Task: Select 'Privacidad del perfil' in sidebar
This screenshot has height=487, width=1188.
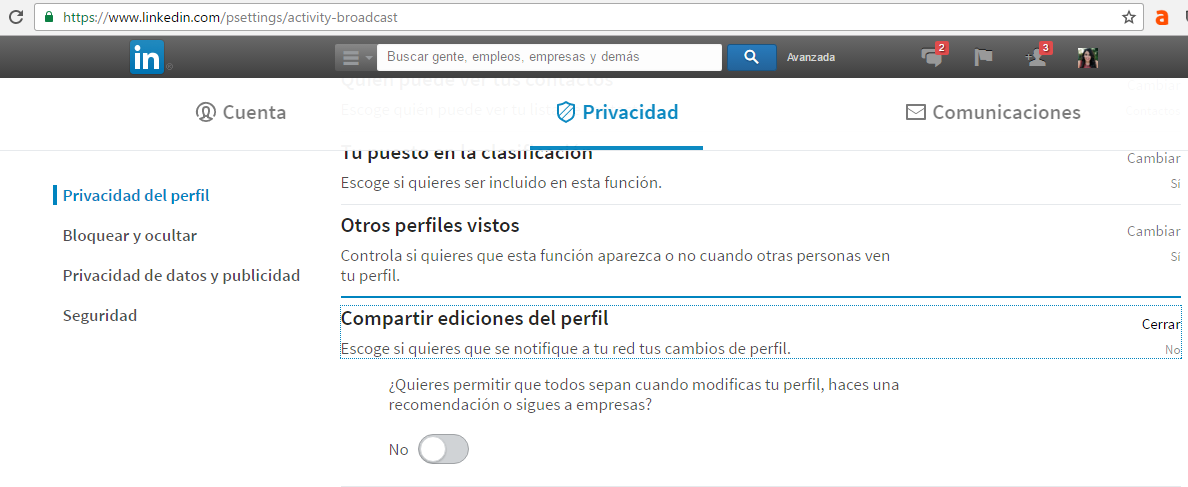Action: (136, 195)
